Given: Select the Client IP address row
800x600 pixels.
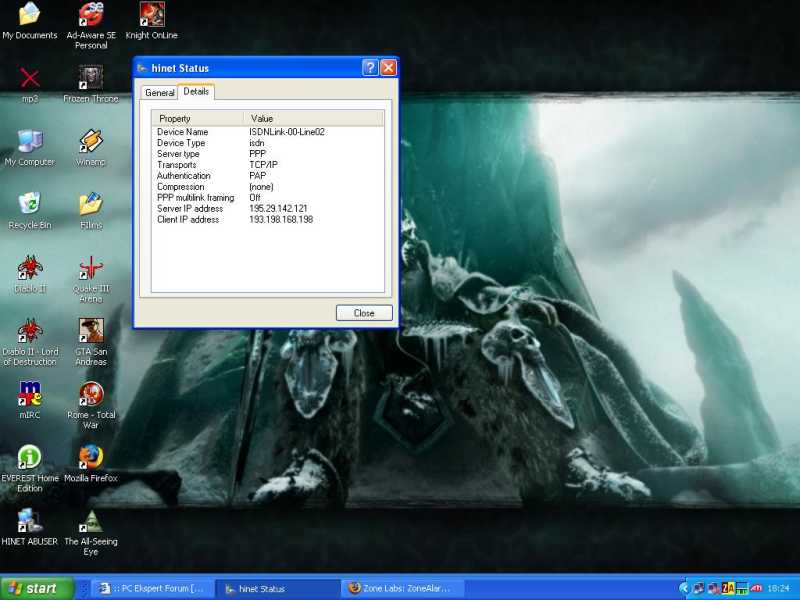Looking at the screenshot, I should tap(268, 219).
